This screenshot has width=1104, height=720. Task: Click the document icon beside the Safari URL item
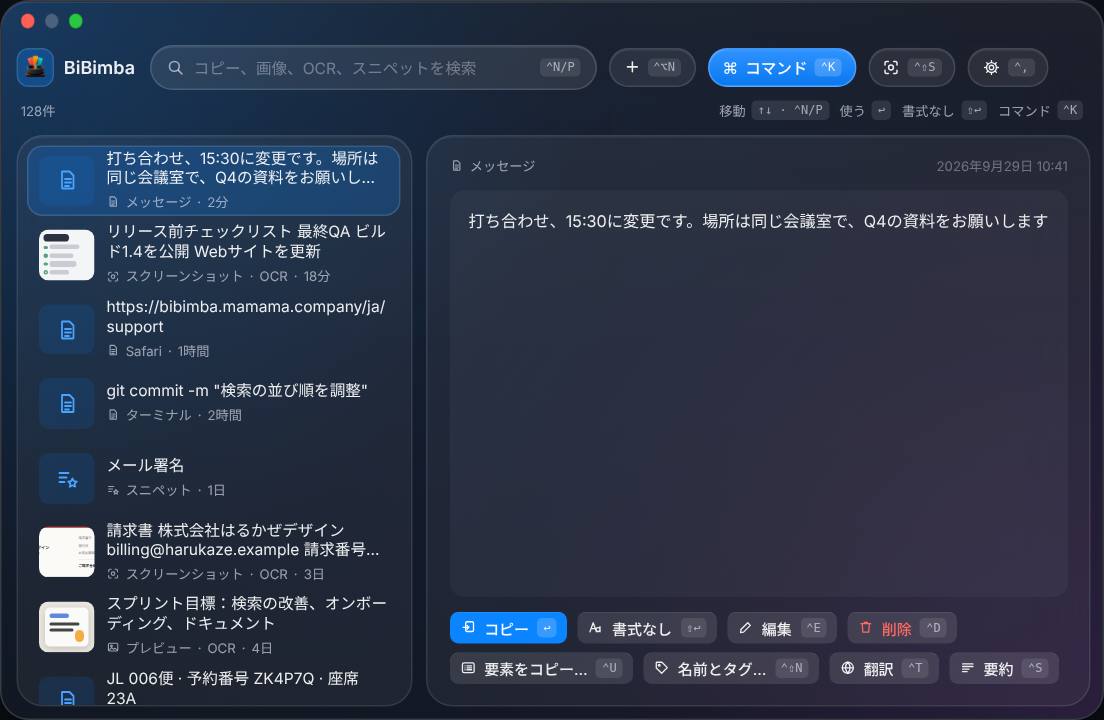[x=67, y=329]
